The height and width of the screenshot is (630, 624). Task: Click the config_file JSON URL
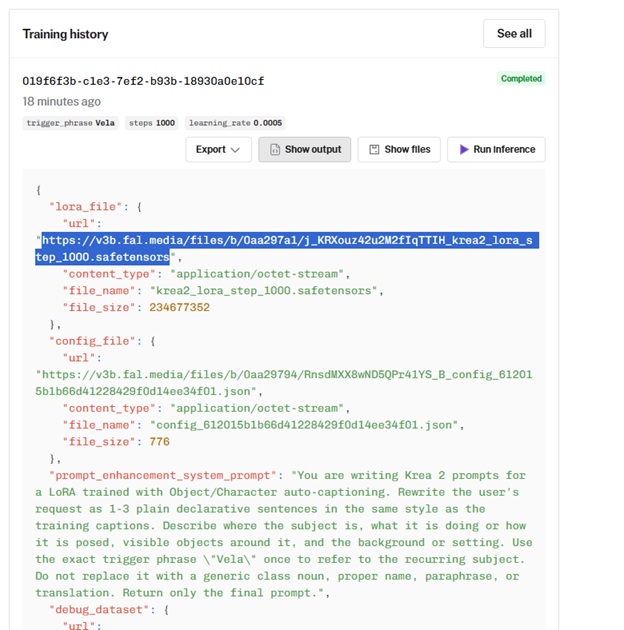(x=284, y=383)
